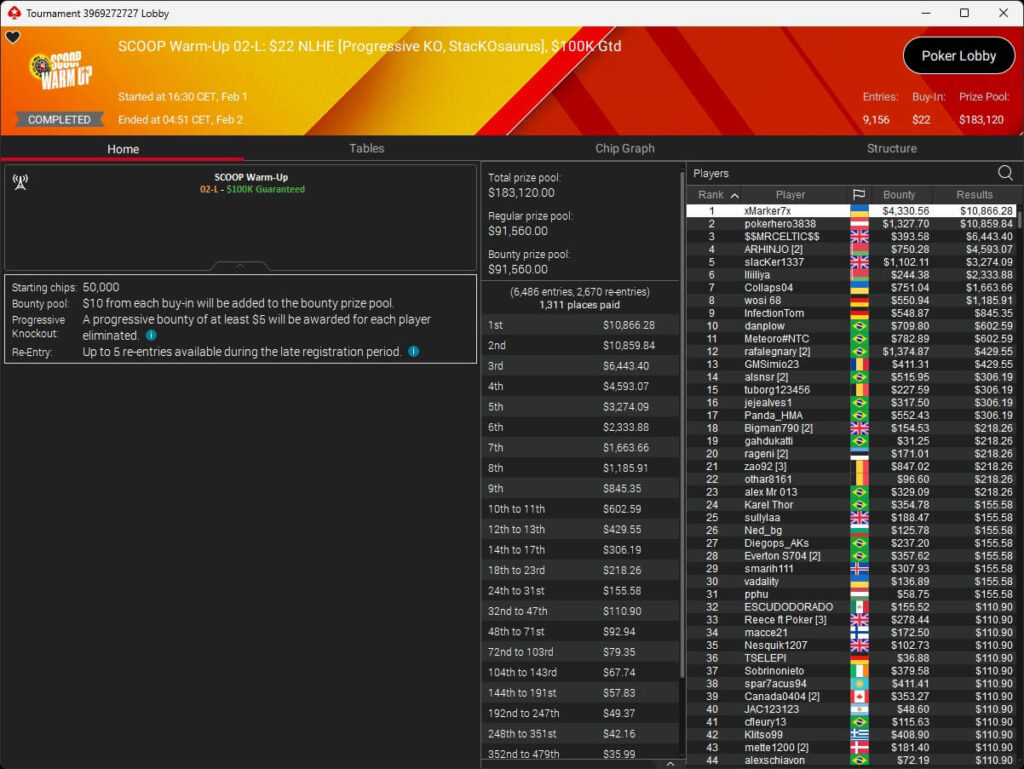Click the heart favorite icon
The height and width of the screenshot is (769, 1024).
(12, 38)
